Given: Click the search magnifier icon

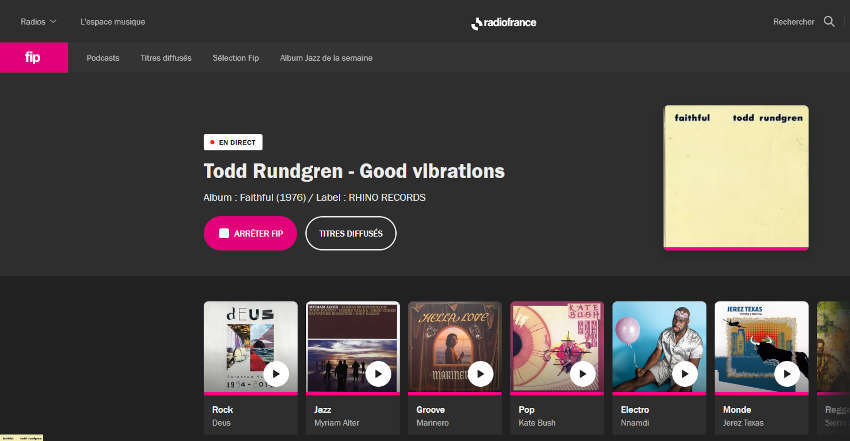Looking at the screenshot, I should point(829,22).
